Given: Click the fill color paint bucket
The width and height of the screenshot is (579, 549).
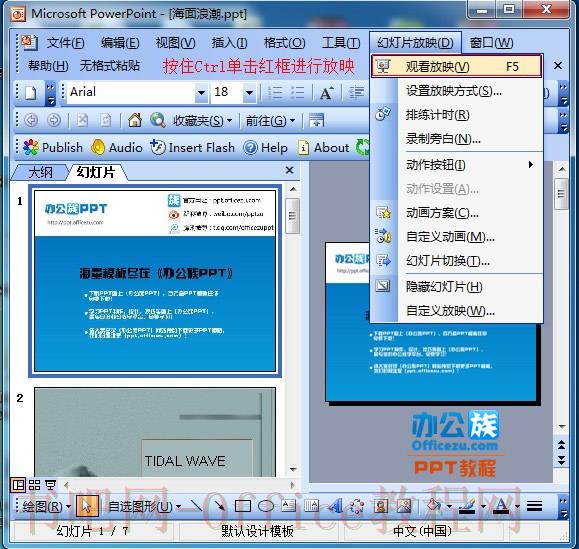Looking at the screenshot, I should 435,505.
